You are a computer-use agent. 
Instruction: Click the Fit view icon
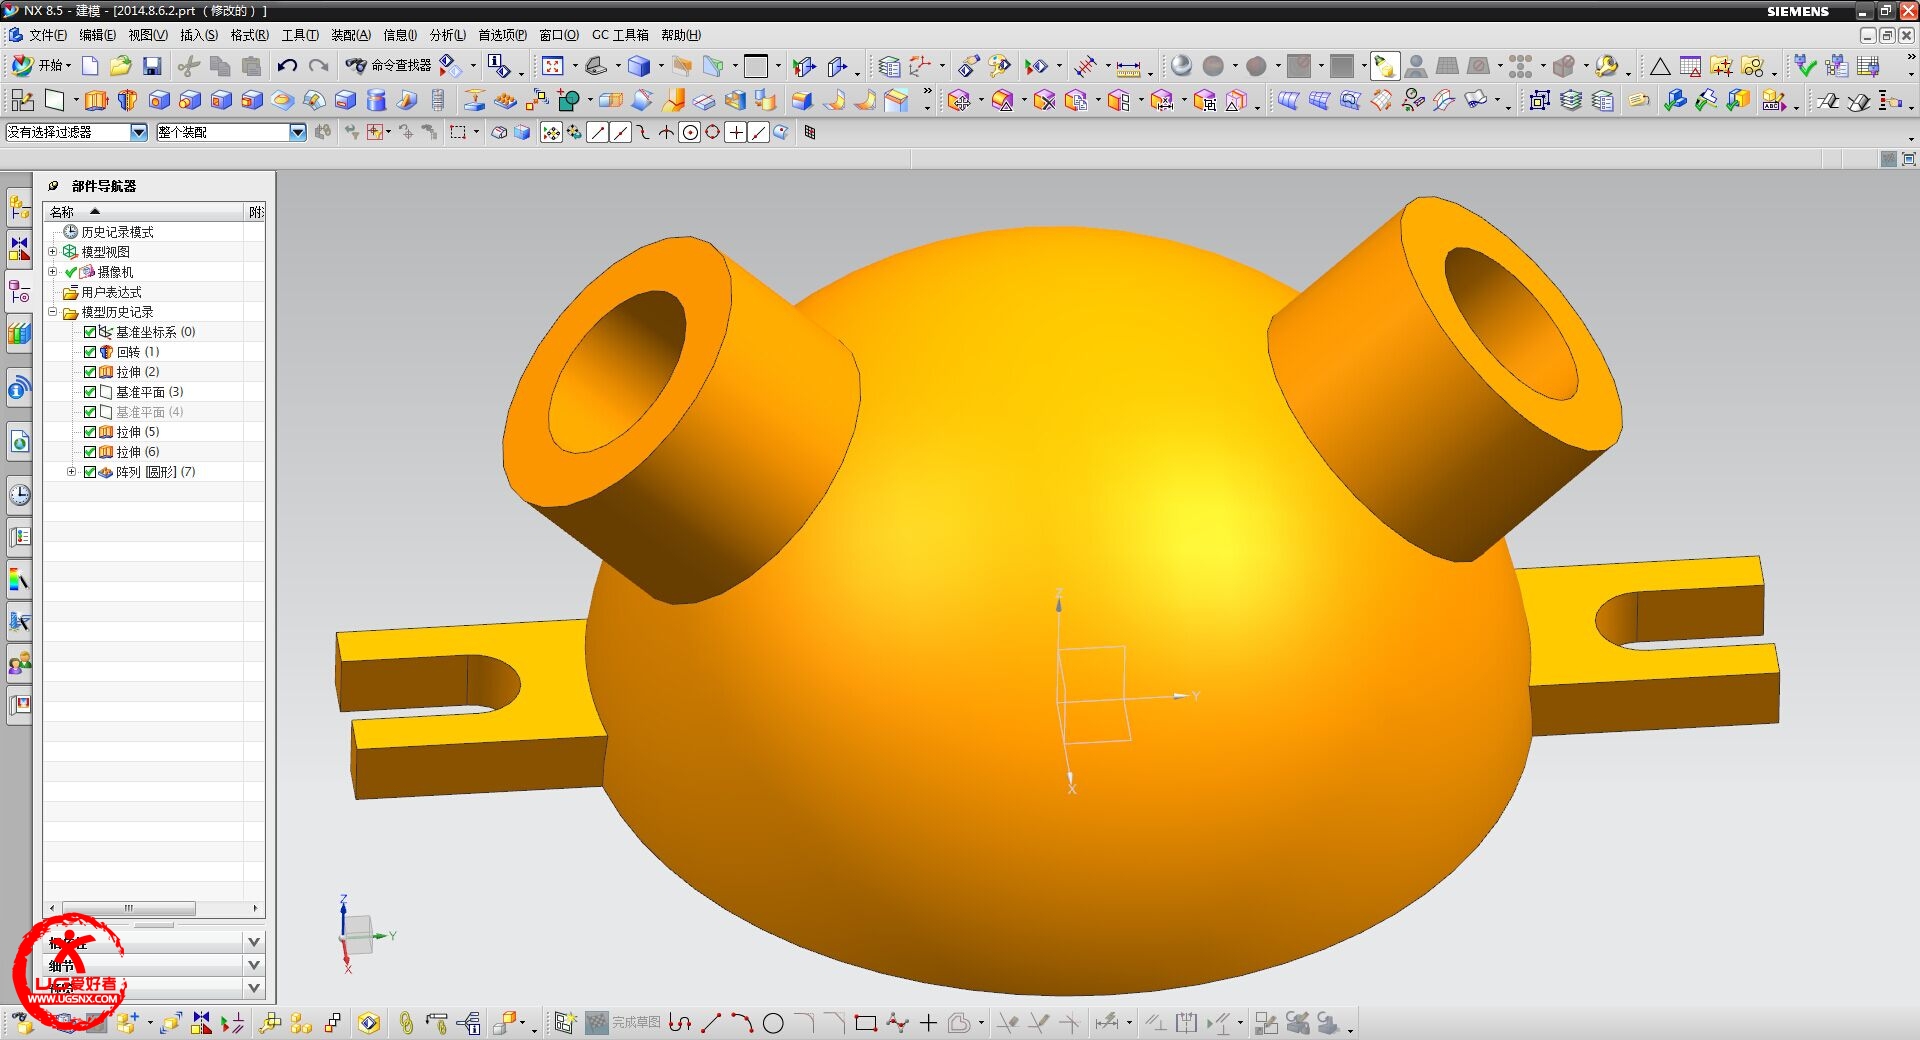552,66
